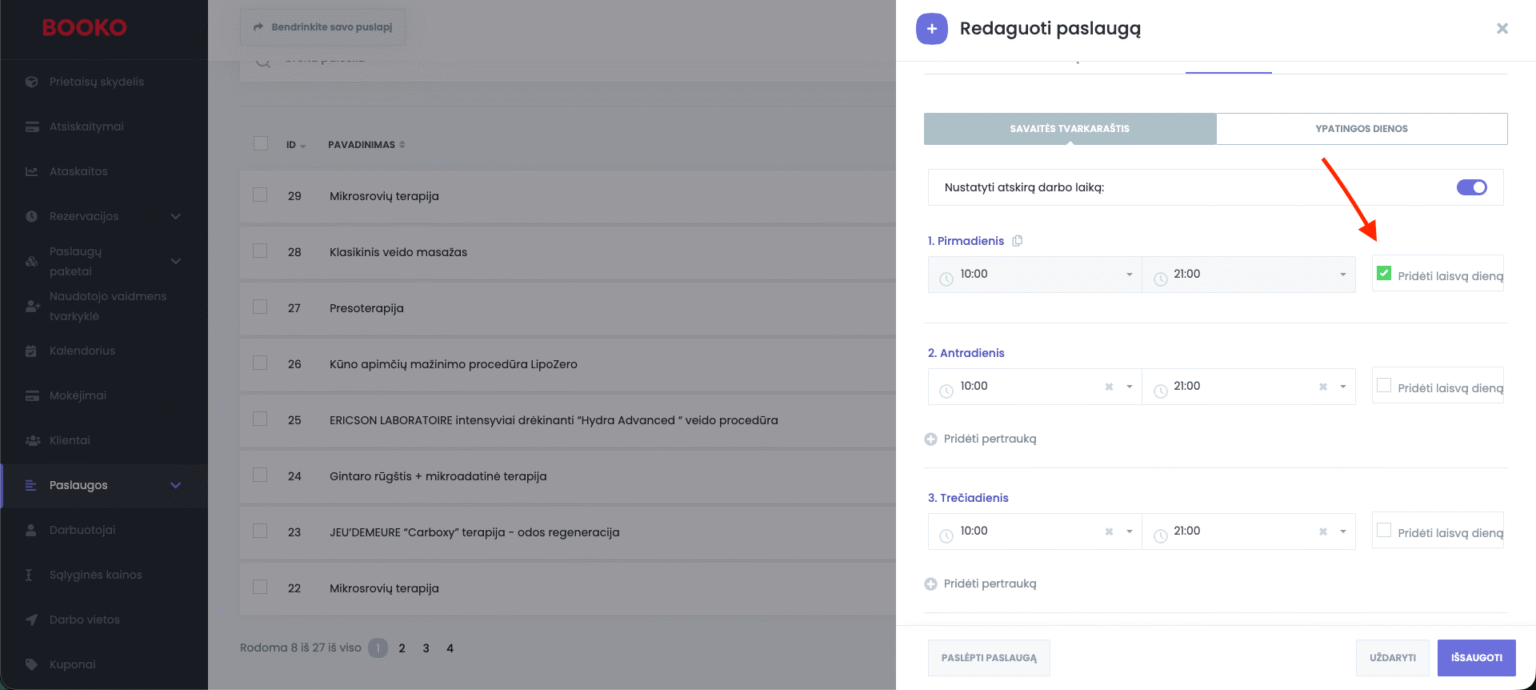1536x690 pixels.
Task: Expand the Rezervacijos sidebar submenu
Action: tap(176, 216)
